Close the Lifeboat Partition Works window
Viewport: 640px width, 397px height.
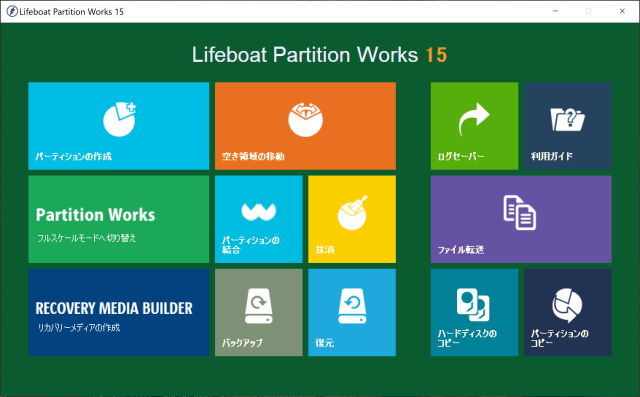[x=622, y=11]
